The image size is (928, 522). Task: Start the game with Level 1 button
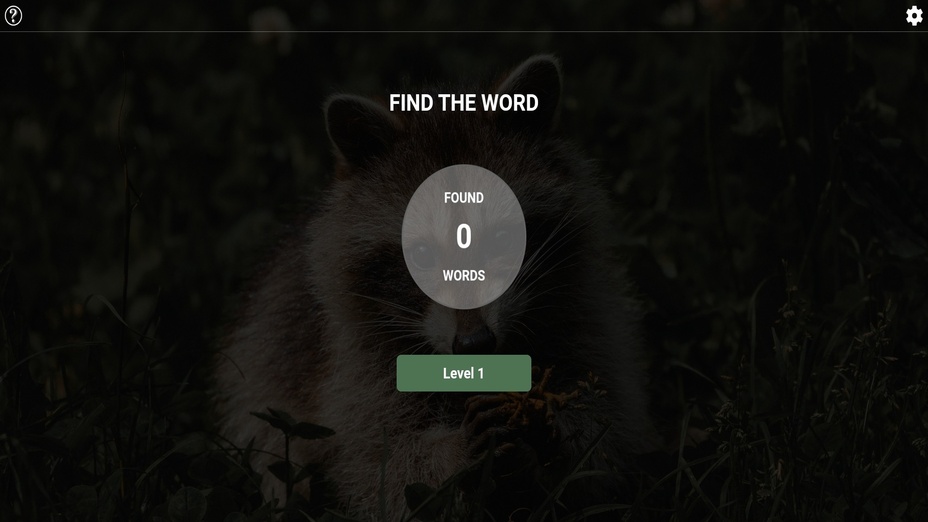(x=463, y=373)
